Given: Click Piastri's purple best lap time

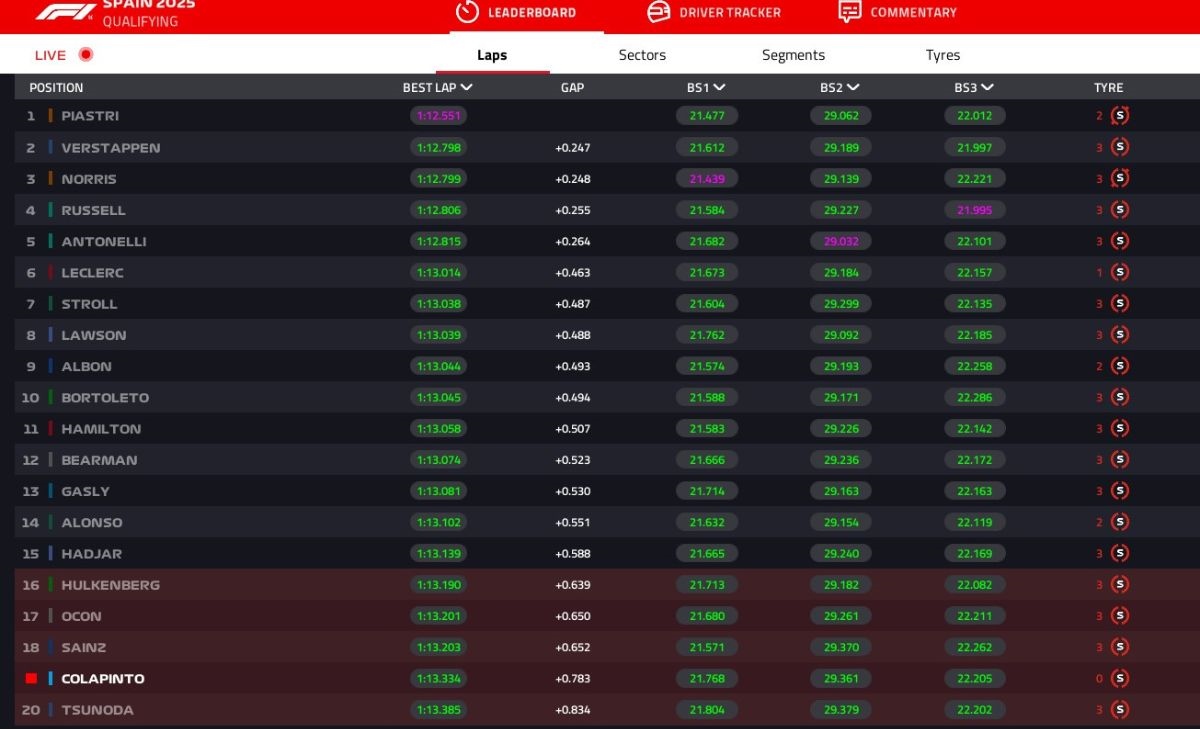Looking at the screenshot, I should pyautogui.click(x=438, y=116).
